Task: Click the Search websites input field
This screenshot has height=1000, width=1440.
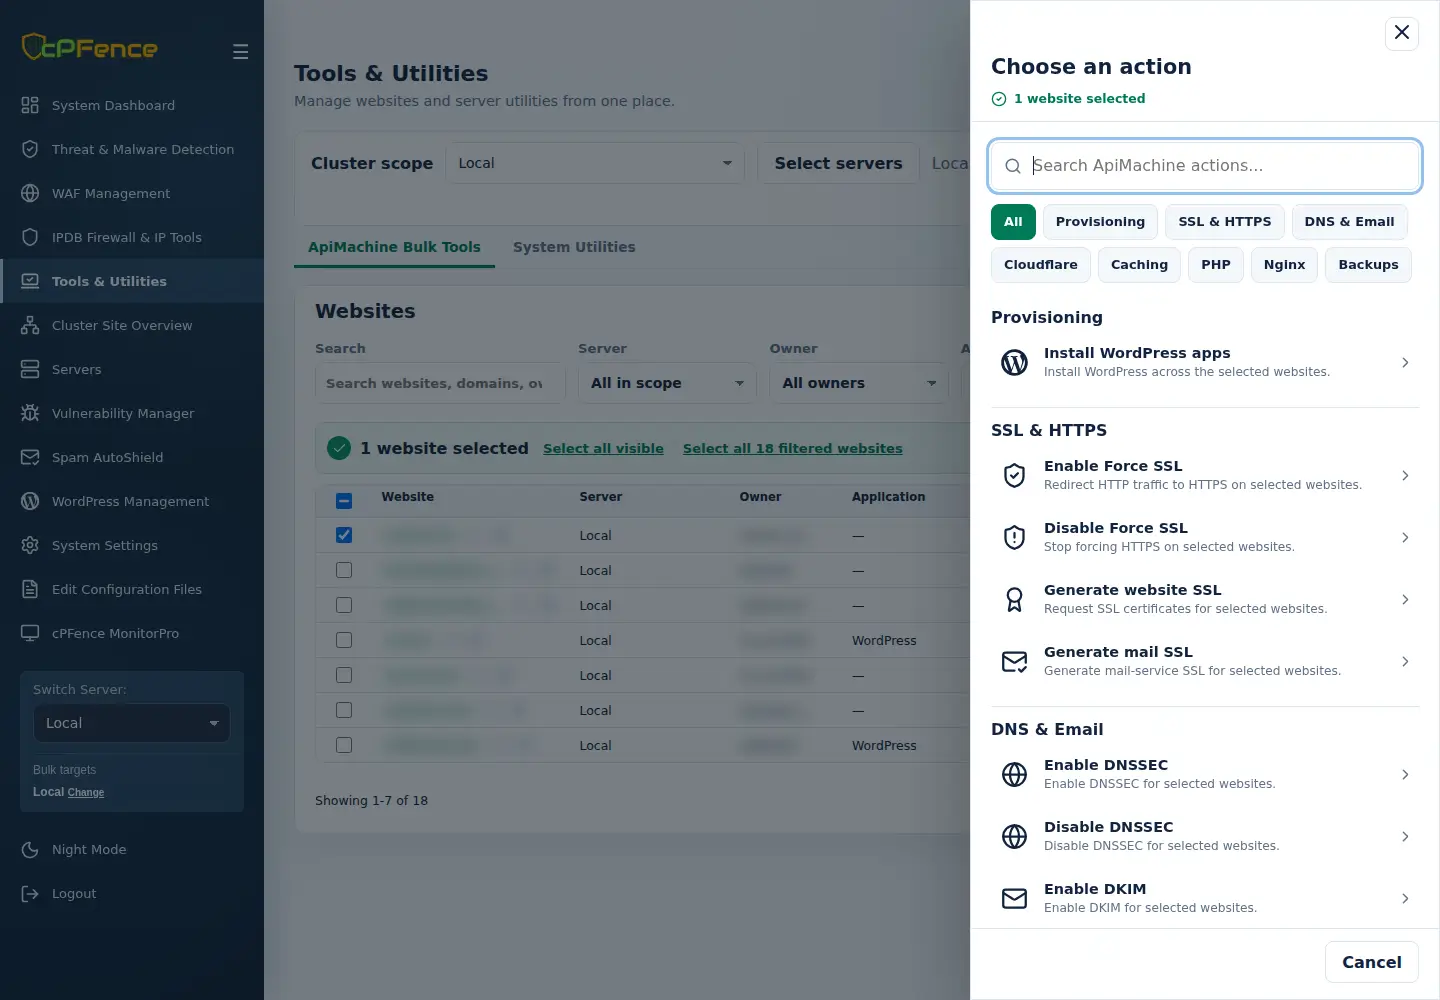Action: (x=440, y=383)
